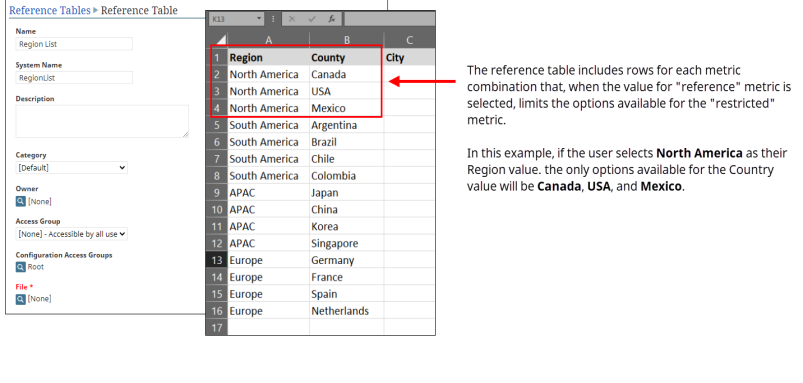803x383 pixels.
Task: Click the China cell
Action: click(347, 209)
